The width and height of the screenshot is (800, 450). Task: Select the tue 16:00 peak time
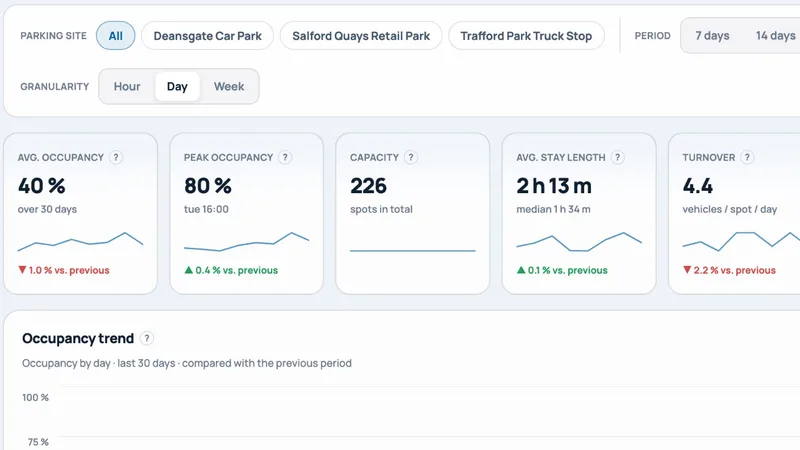pyautogui.click(x=207, y=209)
